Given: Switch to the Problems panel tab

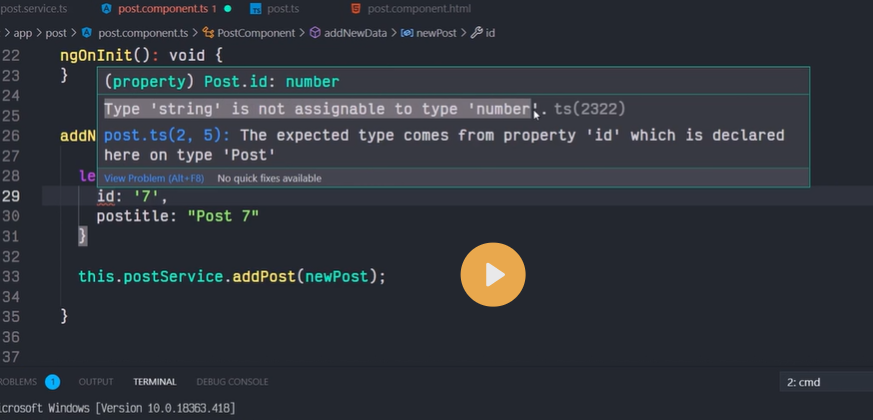Looking at the screenshot, I should 18,382.
